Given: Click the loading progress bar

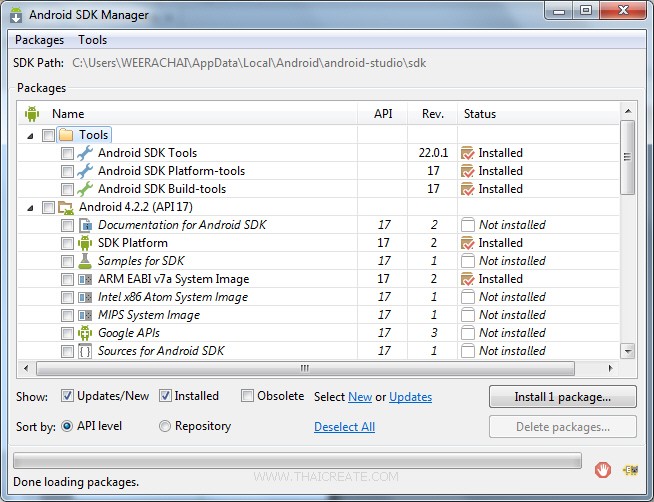Looking at the screenshot, I should (297, 460).
